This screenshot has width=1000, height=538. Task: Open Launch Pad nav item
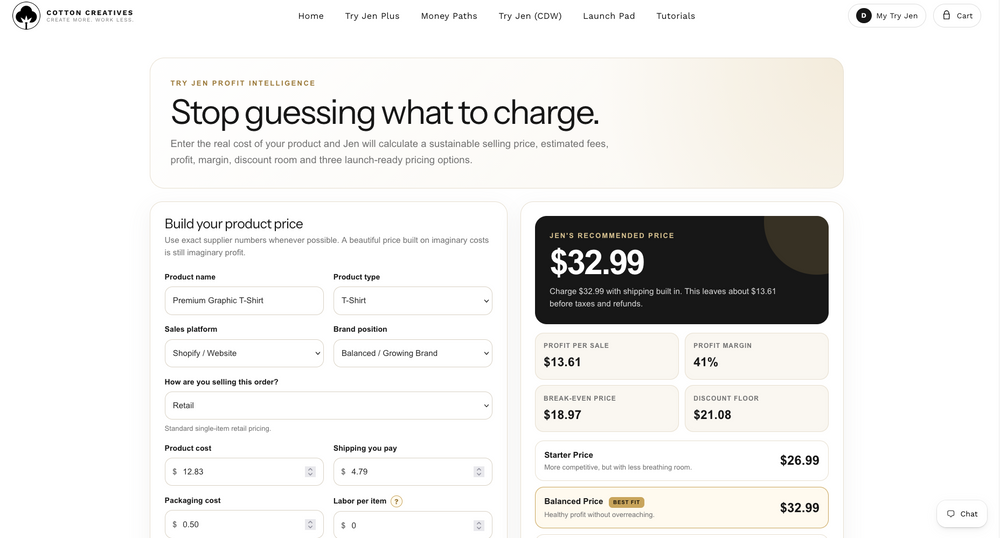pyautogui.click(x=609, y=16)
